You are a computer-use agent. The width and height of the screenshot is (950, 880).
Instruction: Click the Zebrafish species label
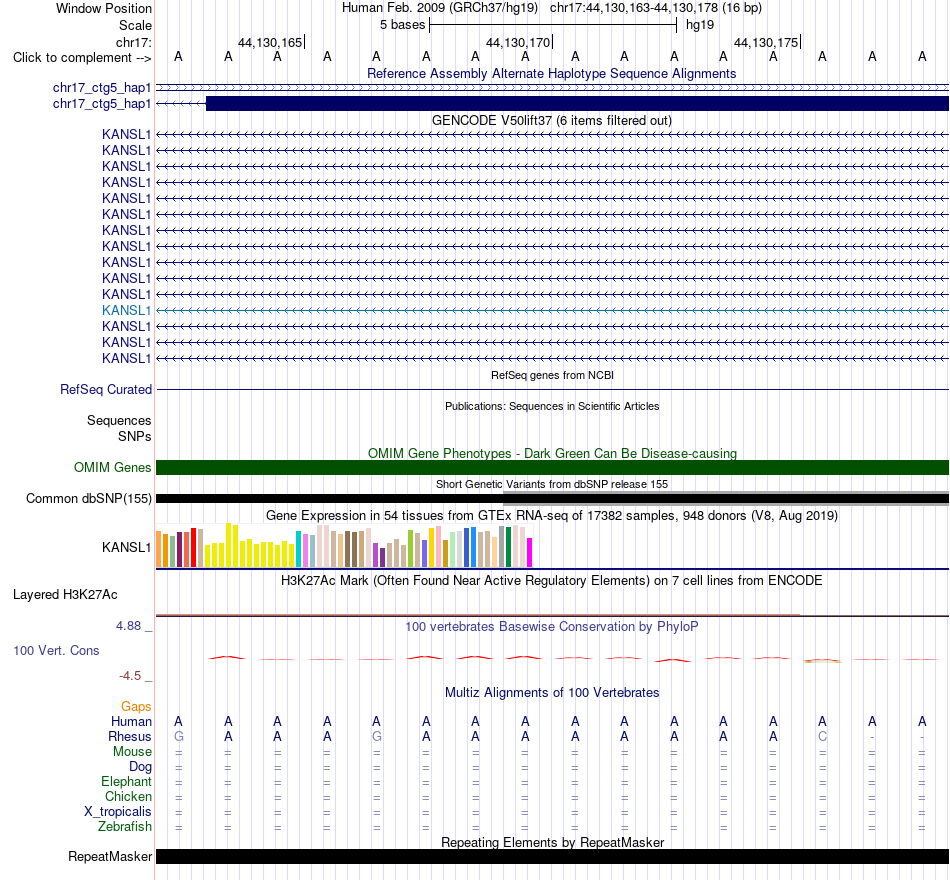click(x=125, y=827)
